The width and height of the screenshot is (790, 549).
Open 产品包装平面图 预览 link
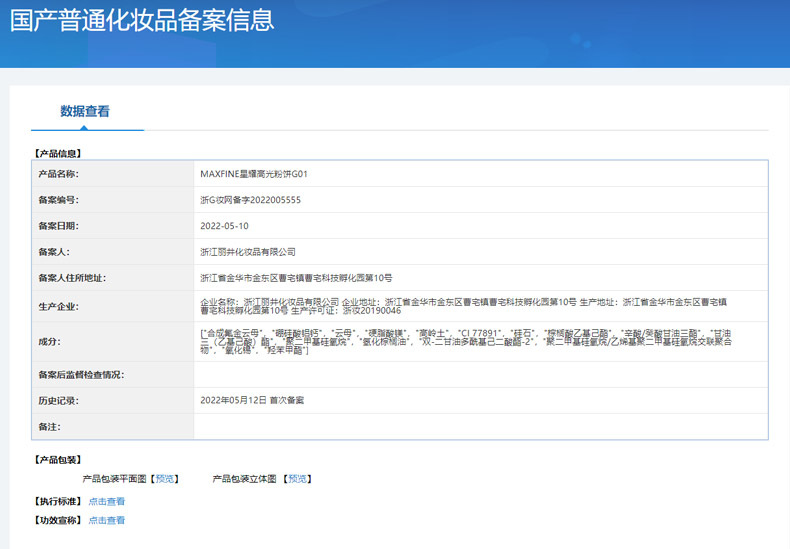(x=165, y=479)
